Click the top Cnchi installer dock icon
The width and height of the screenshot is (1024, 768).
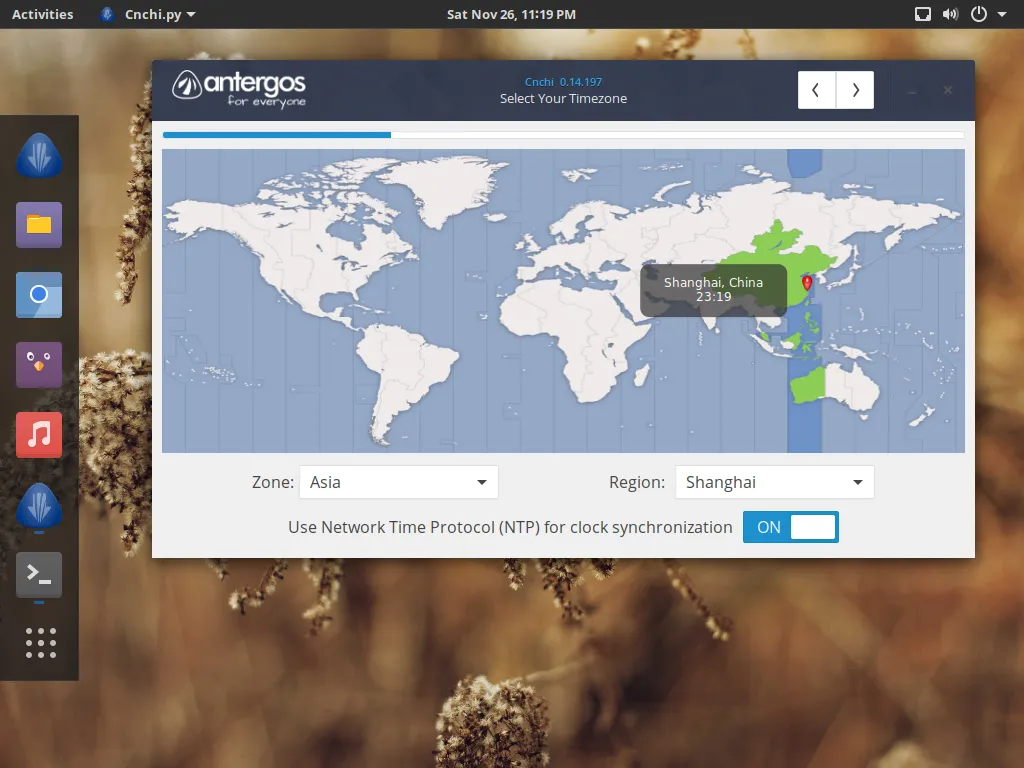[x=39, y=155]
